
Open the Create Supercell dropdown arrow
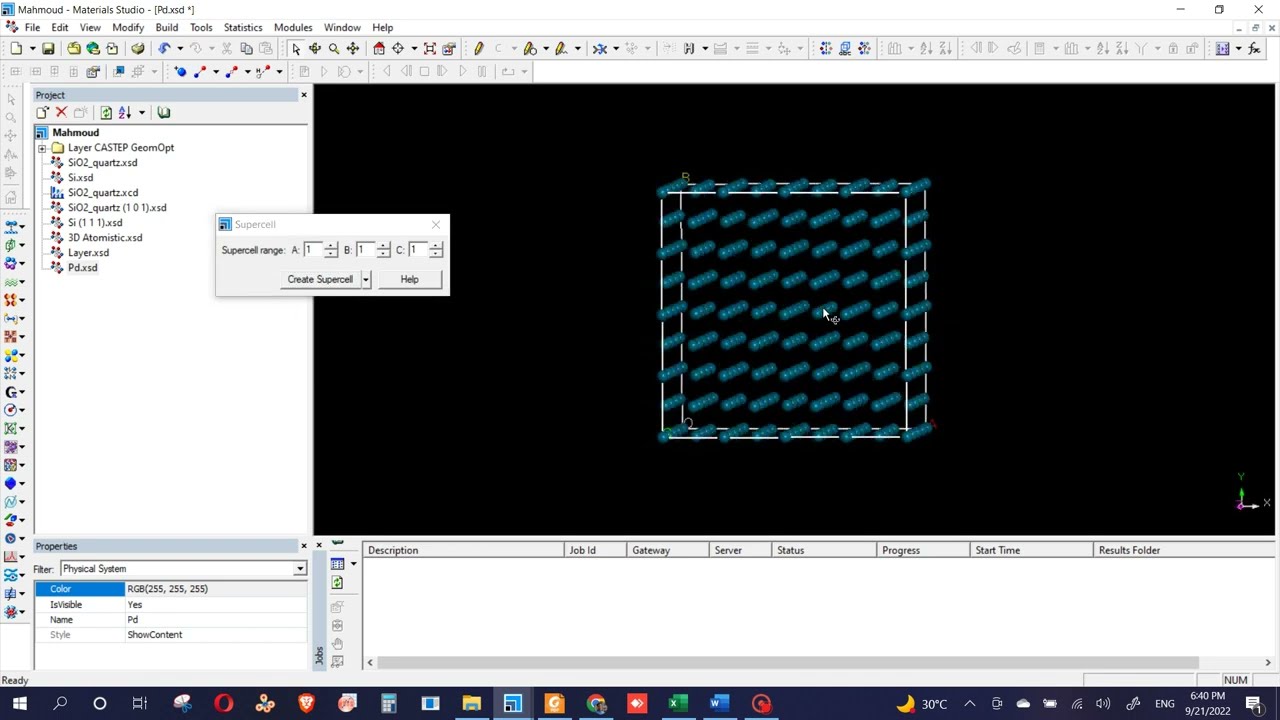pyautogui.click(x=366, y=280)
